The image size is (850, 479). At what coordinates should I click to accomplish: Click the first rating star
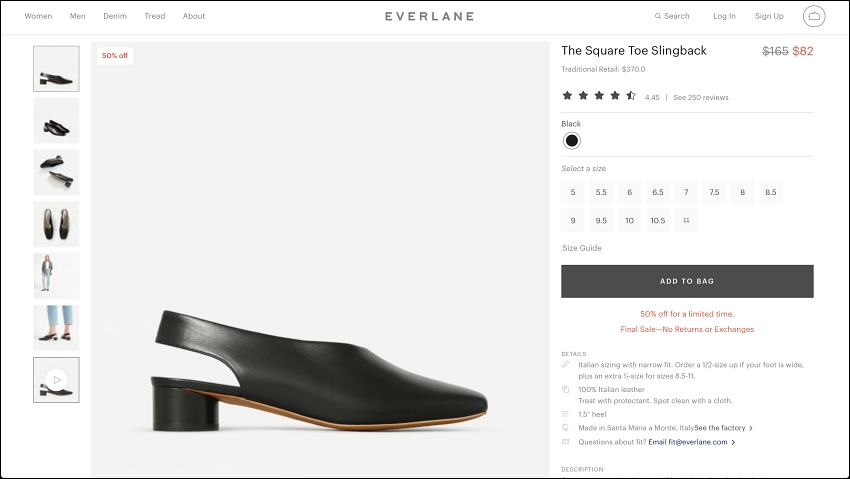click(567, 96)
